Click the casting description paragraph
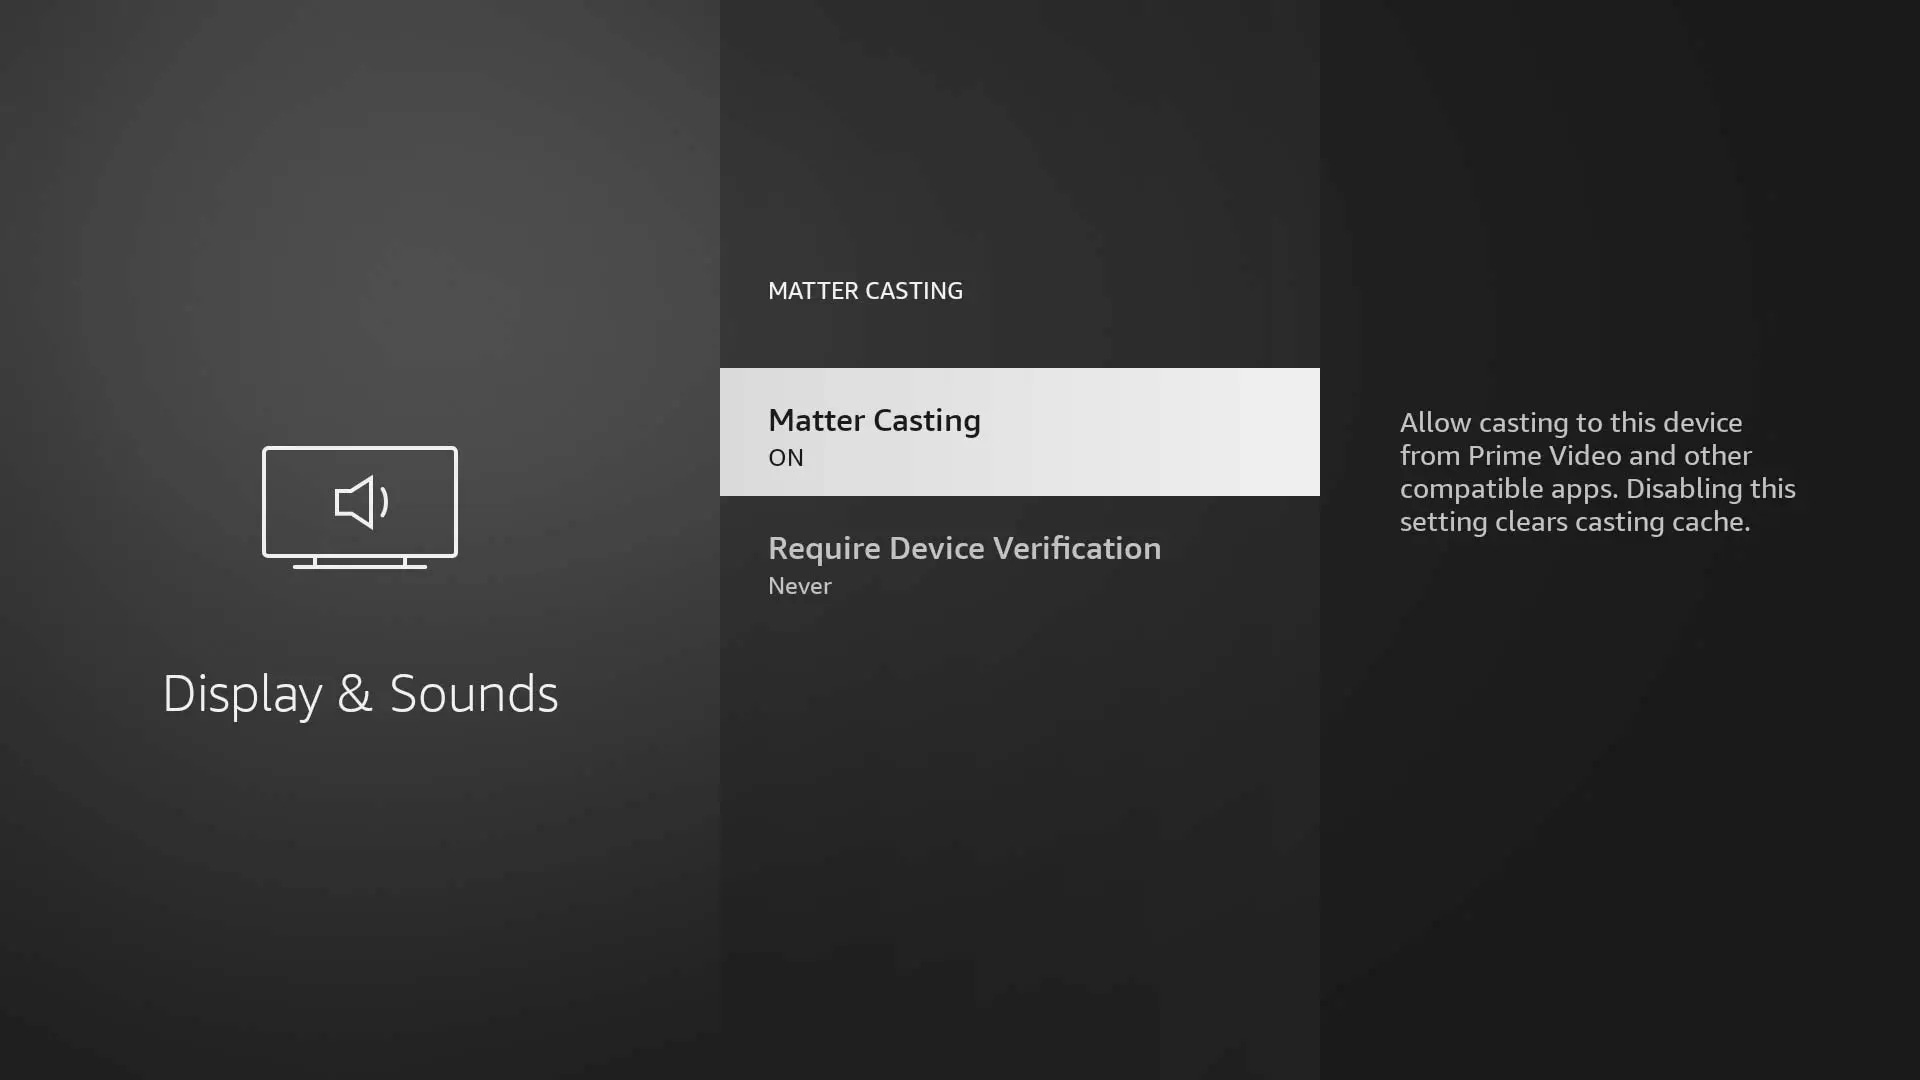The height and width of the screenshot is (1080, 1920). coord(1597,472)
